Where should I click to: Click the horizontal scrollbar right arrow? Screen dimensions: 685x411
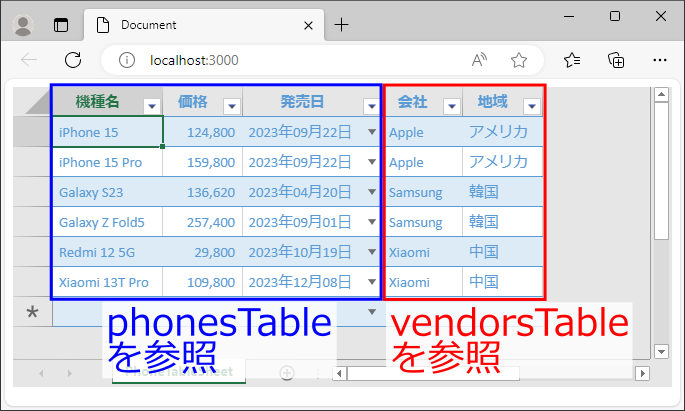(642, 373)
